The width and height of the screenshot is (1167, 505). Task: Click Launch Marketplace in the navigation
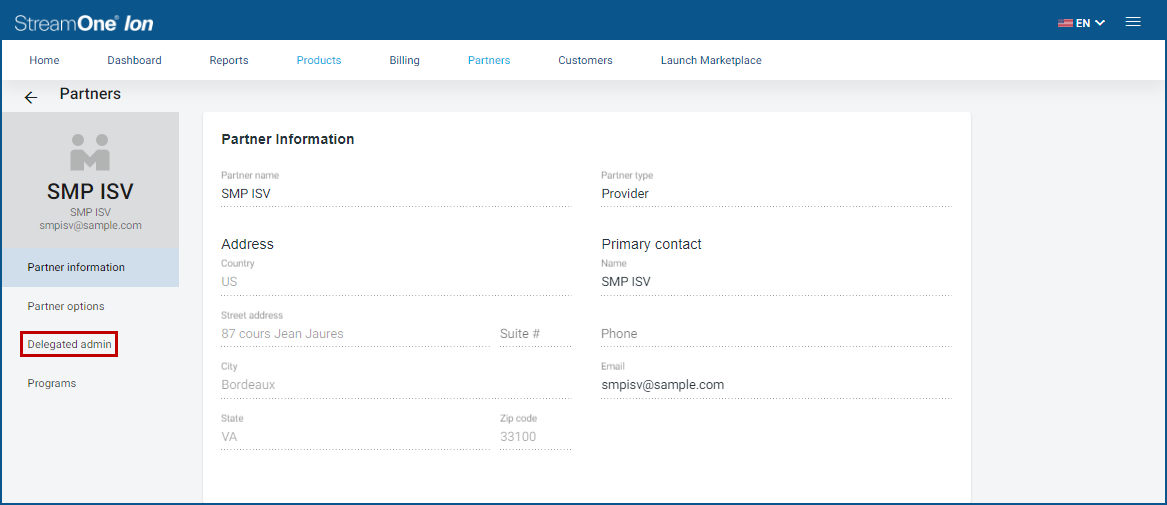(711, 60)
